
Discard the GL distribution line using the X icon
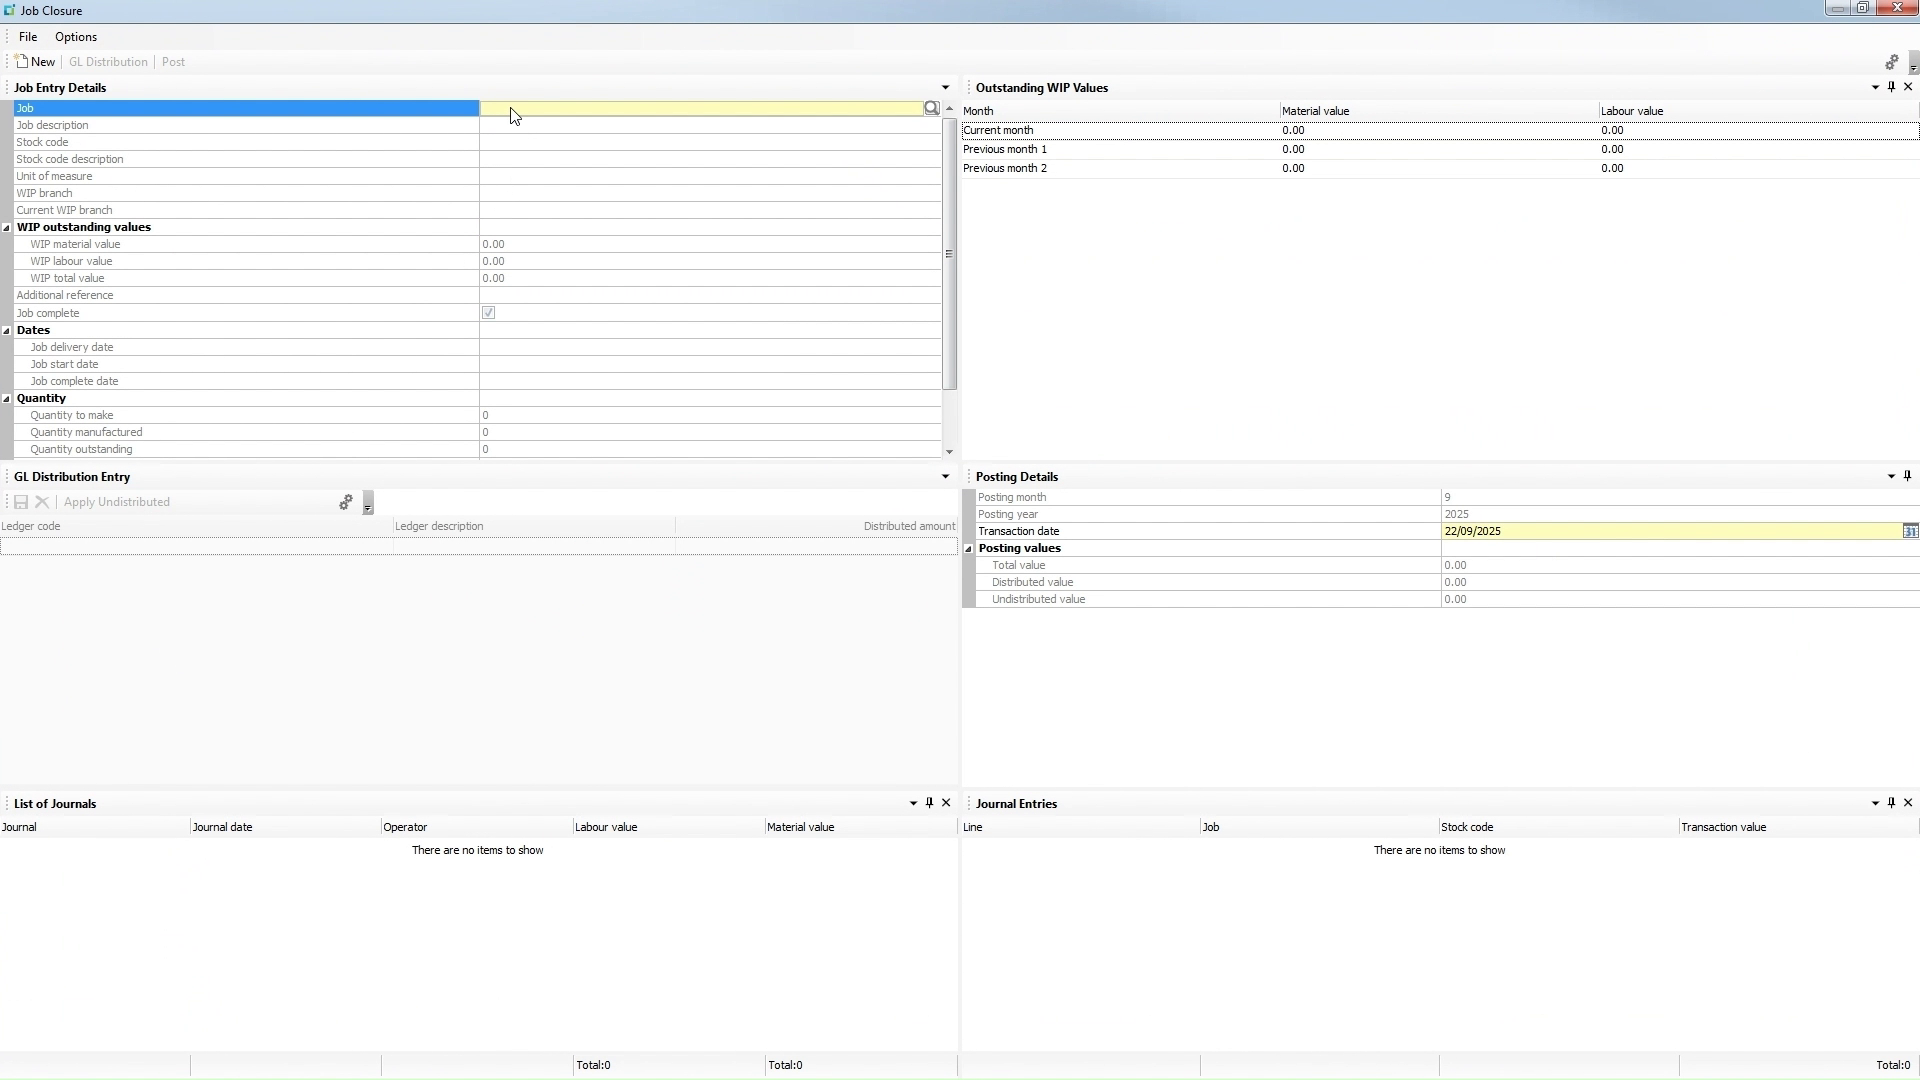[41, 502]
